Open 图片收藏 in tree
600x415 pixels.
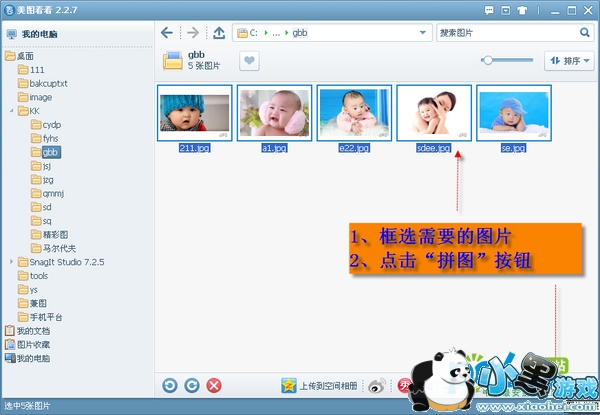click(x=28, y=345)
